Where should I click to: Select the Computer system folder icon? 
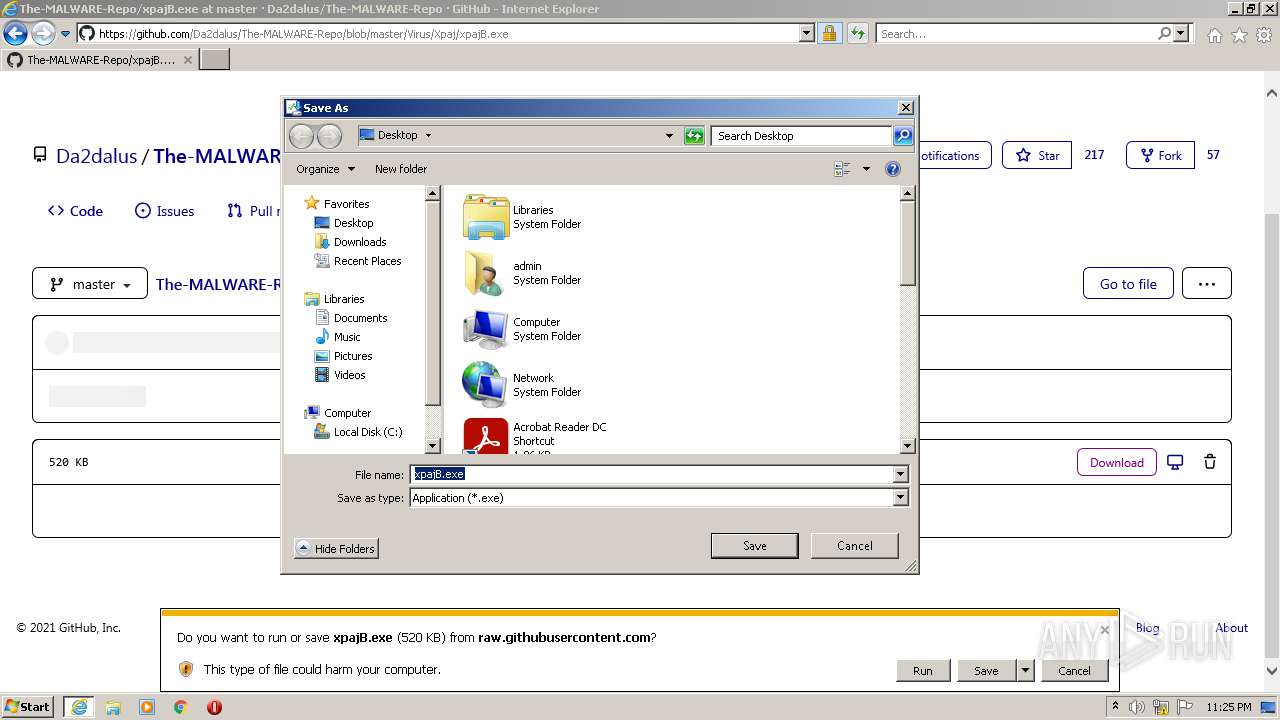tap(486, 329)
